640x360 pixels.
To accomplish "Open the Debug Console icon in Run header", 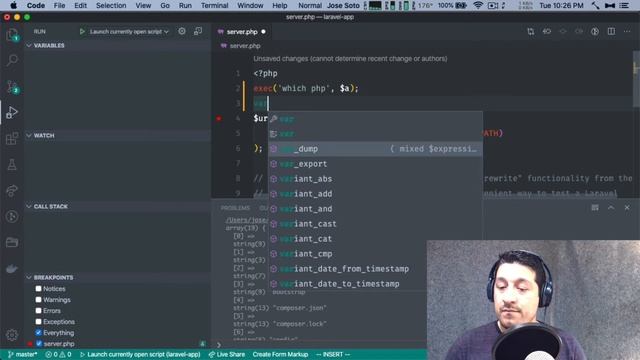I will pyautogui.click(x=198, y=31).
